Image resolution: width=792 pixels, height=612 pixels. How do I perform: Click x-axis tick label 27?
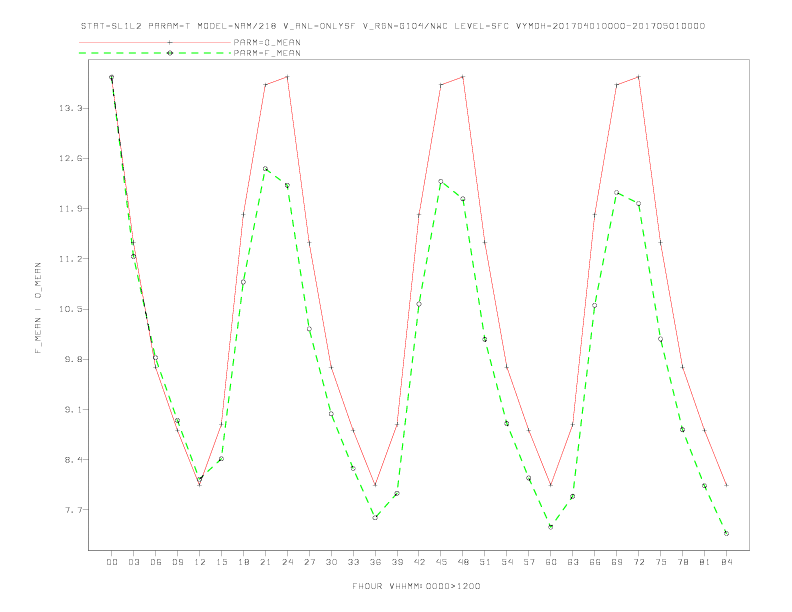tap(309, 562)
